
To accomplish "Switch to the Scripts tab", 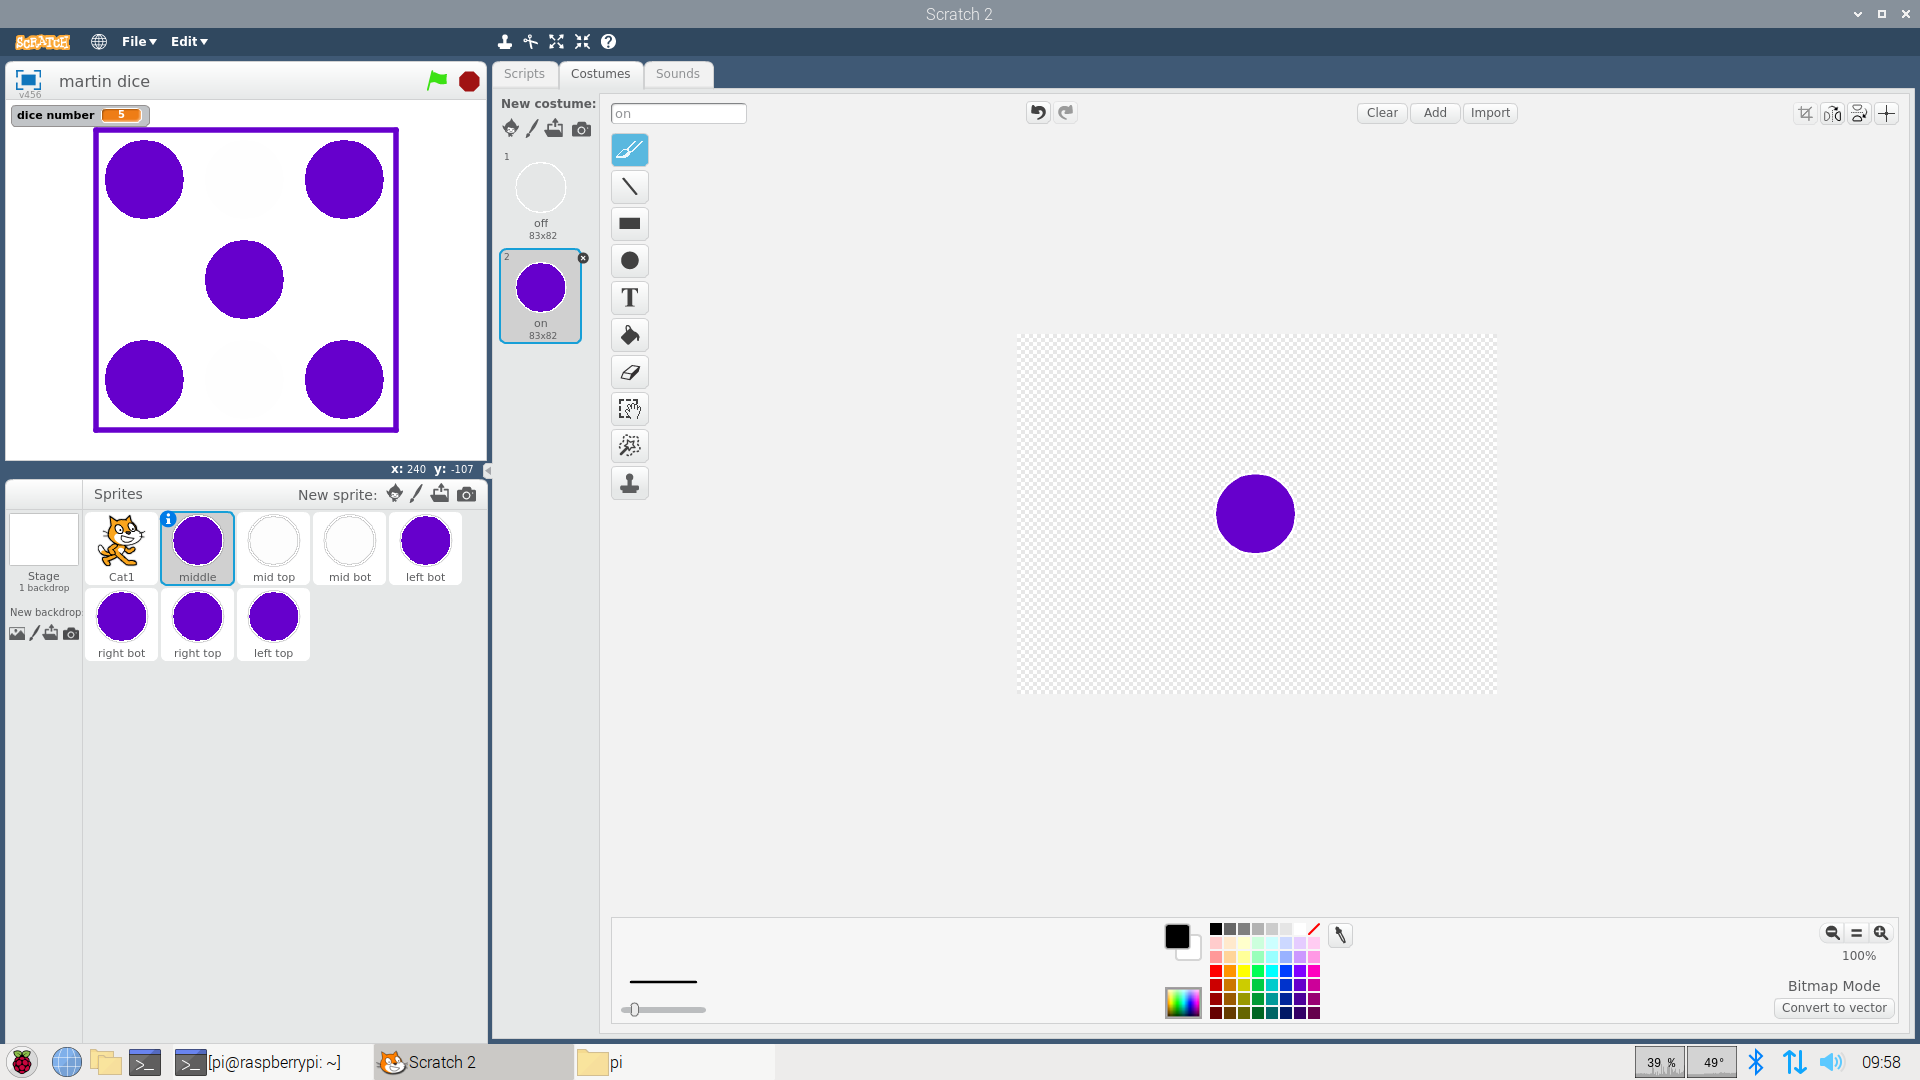I will [x=524, y=74].
